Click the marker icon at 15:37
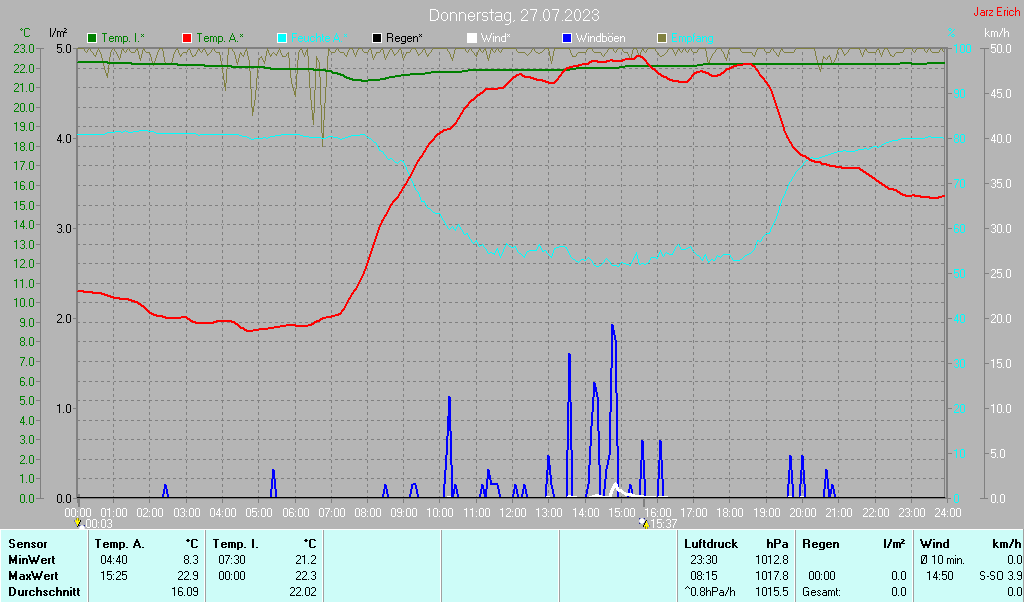 (x=643, y=522)
